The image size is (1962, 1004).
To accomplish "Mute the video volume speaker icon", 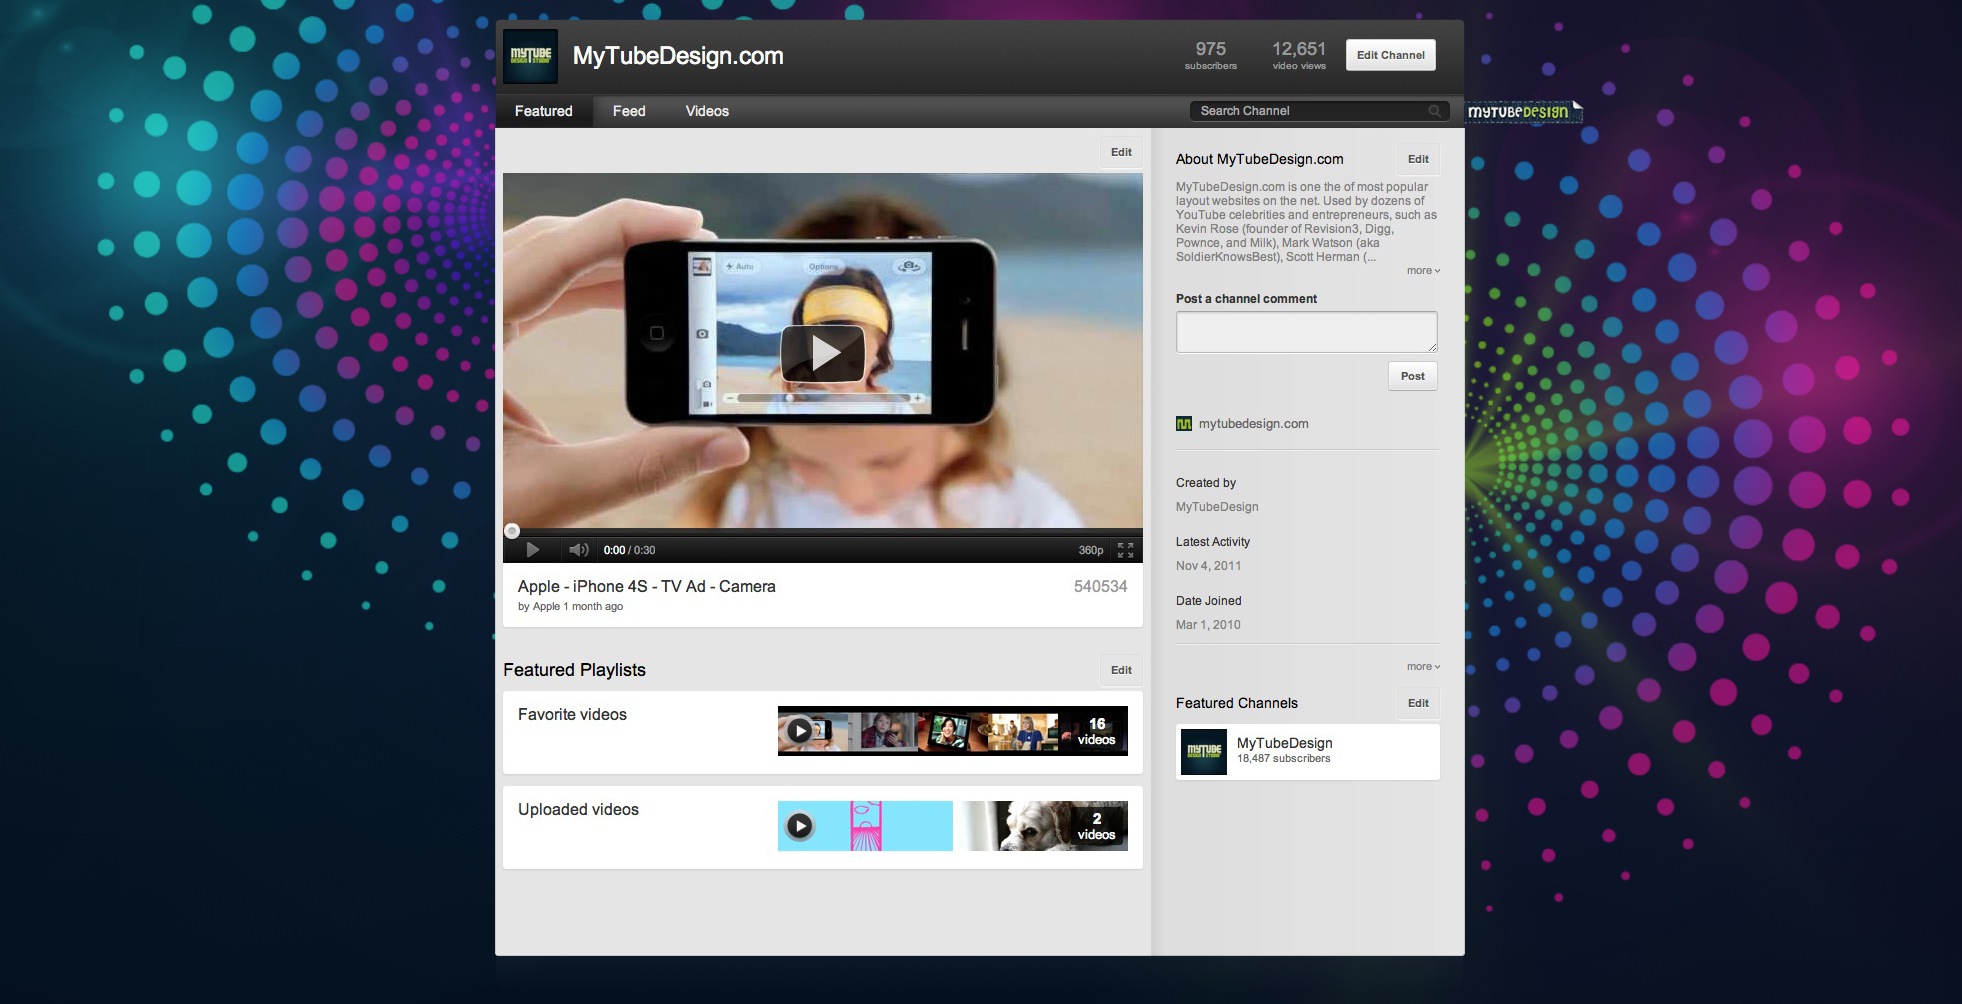I will tap(578, 550).
